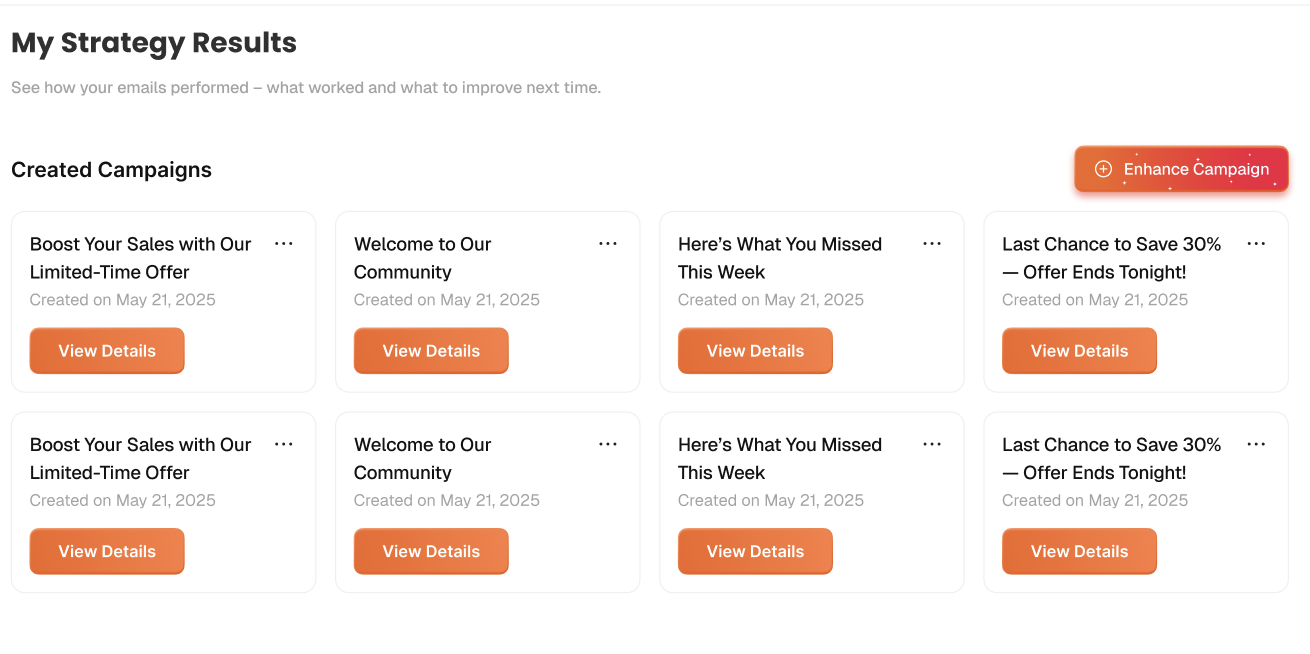Click the plus icon on Enhance Campaign
The height and width of the screenshot is (654, 1310).
(x=1104, y=169)
